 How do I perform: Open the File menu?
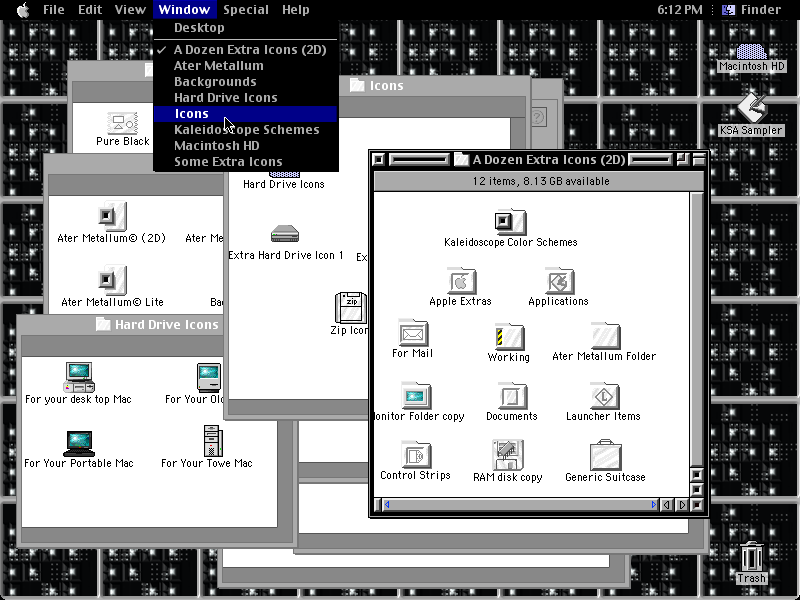pyautogui.click(x=53, y=10)
